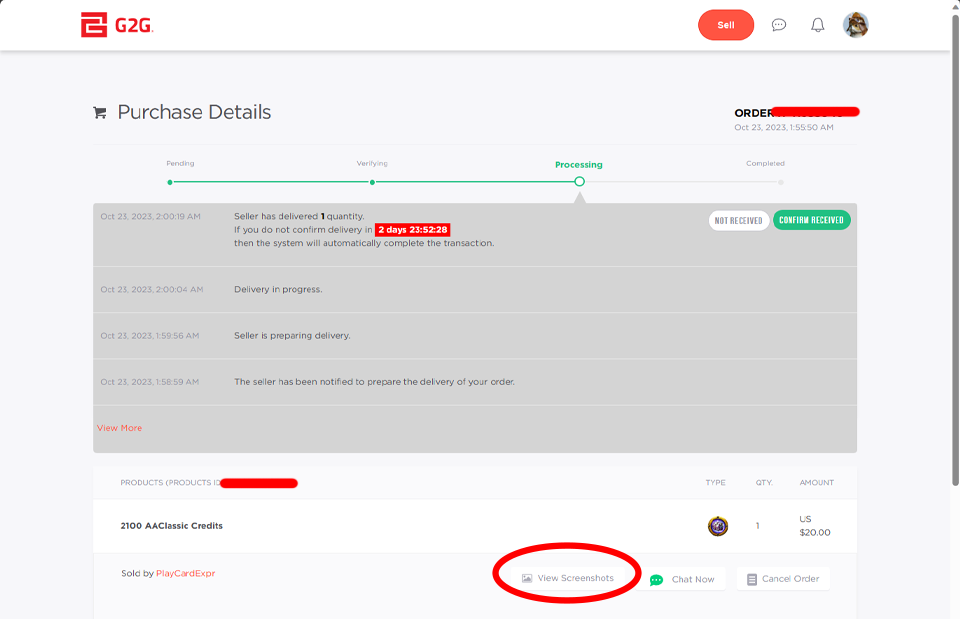
Task: Expand View More order history
Action: click(x=119, y=427)
